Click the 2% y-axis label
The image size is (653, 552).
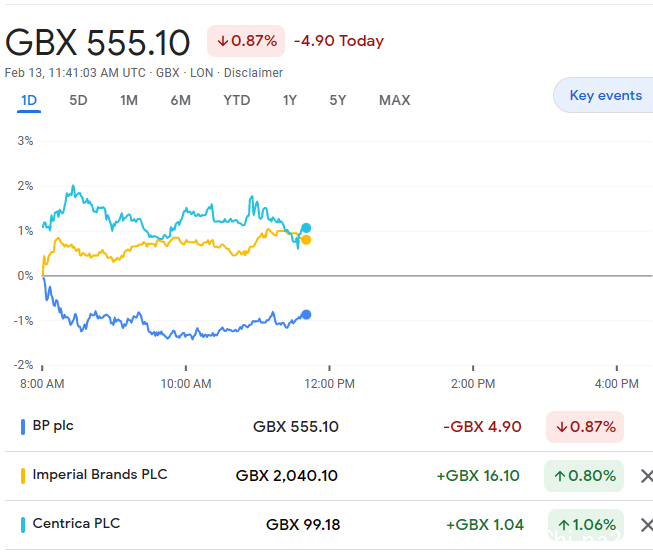click(25, 186)
